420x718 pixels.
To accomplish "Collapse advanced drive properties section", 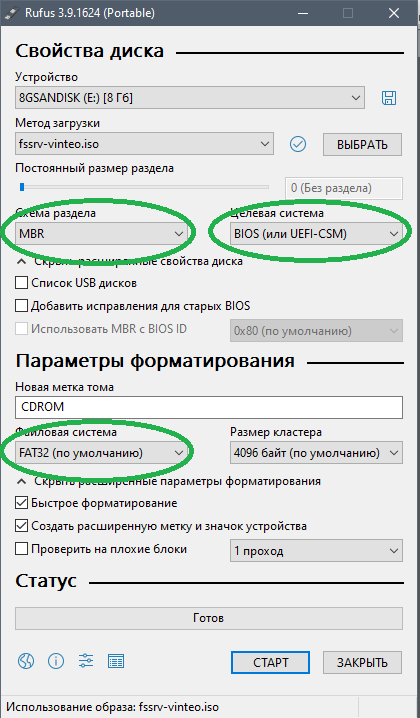I will pyautogui.click(x=130, y=261).
